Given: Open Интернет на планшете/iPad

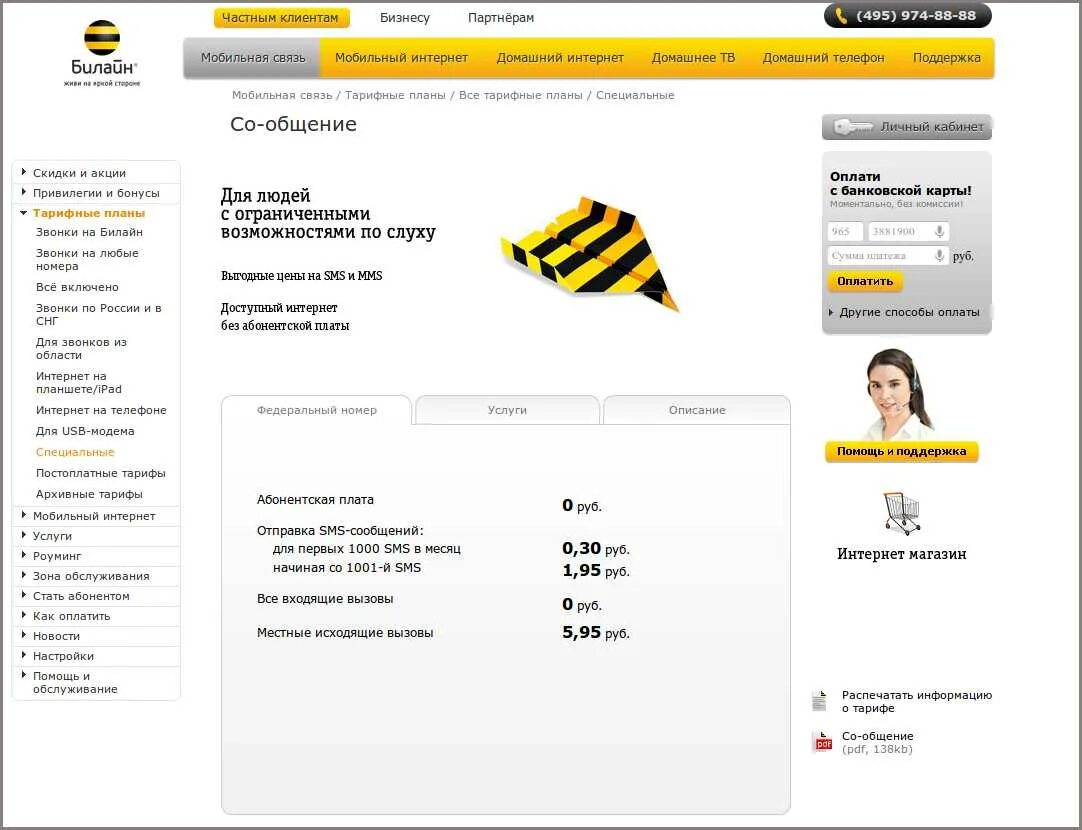Looking at the screenshot, I should pyautogui.click(x=78, y=382).
